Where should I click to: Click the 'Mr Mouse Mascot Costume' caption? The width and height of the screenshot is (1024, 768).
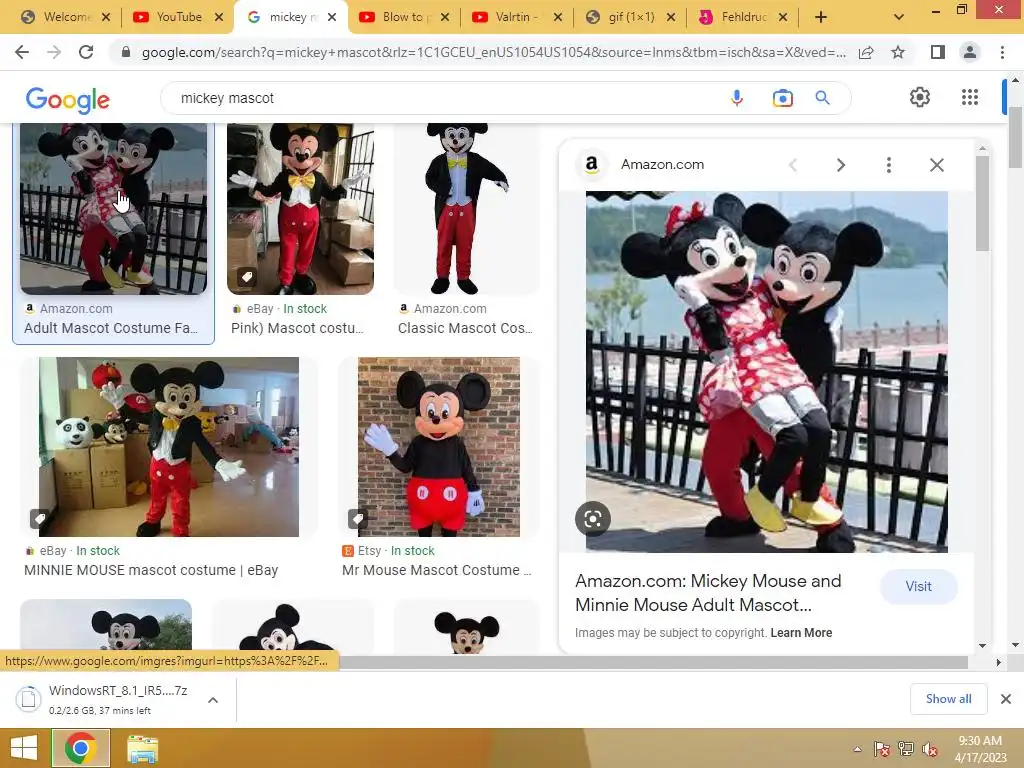[x=436, y=570]
